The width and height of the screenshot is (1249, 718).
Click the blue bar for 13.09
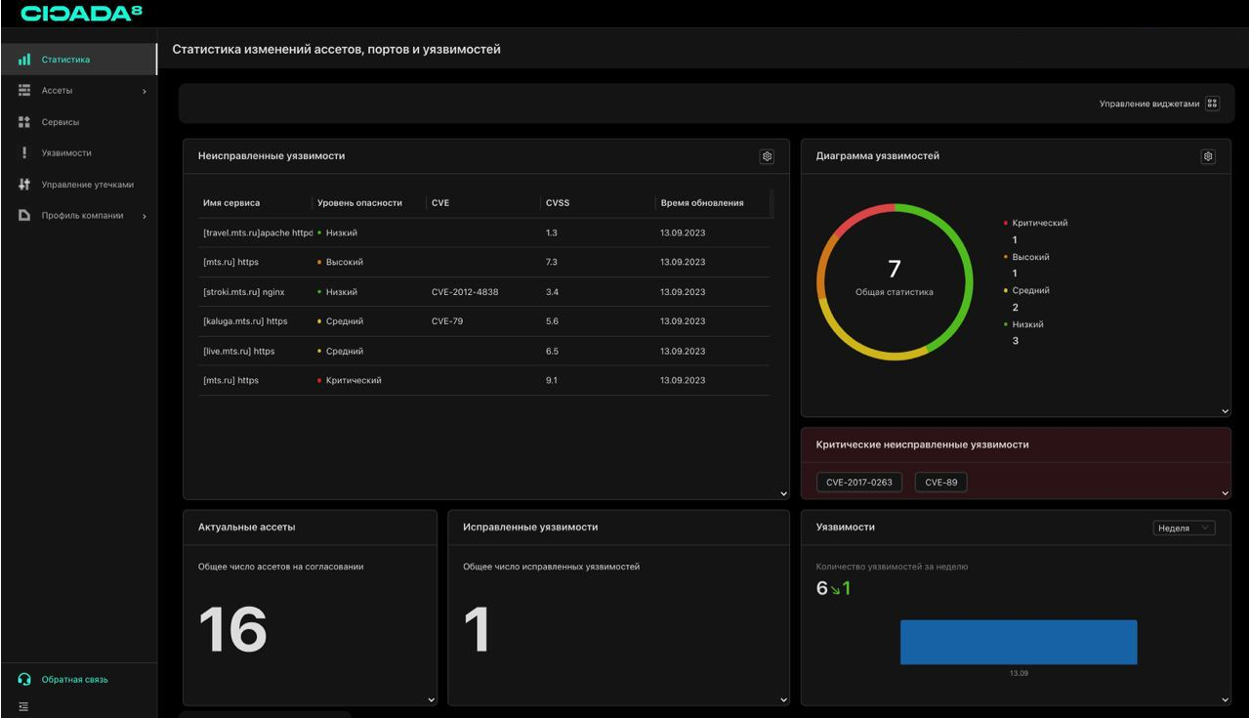pos(1018,642)
